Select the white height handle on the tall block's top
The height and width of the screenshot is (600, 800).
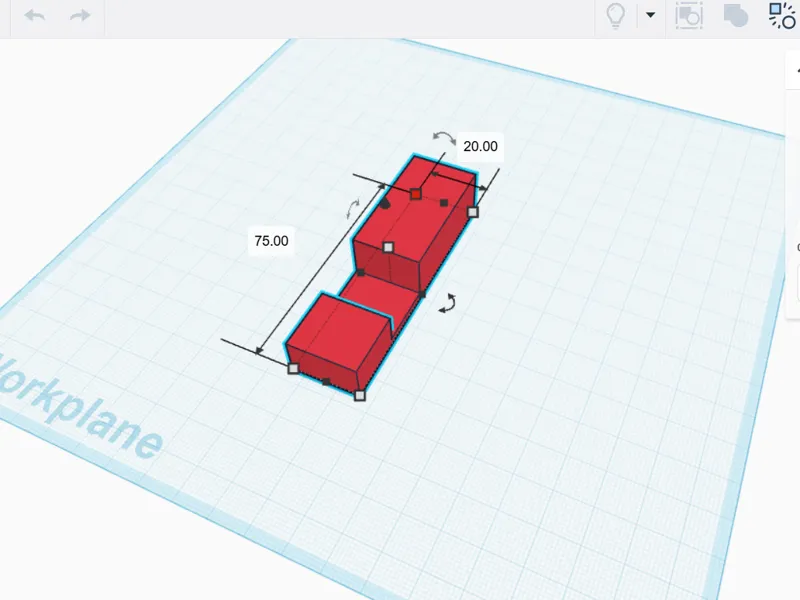[388, 247]
